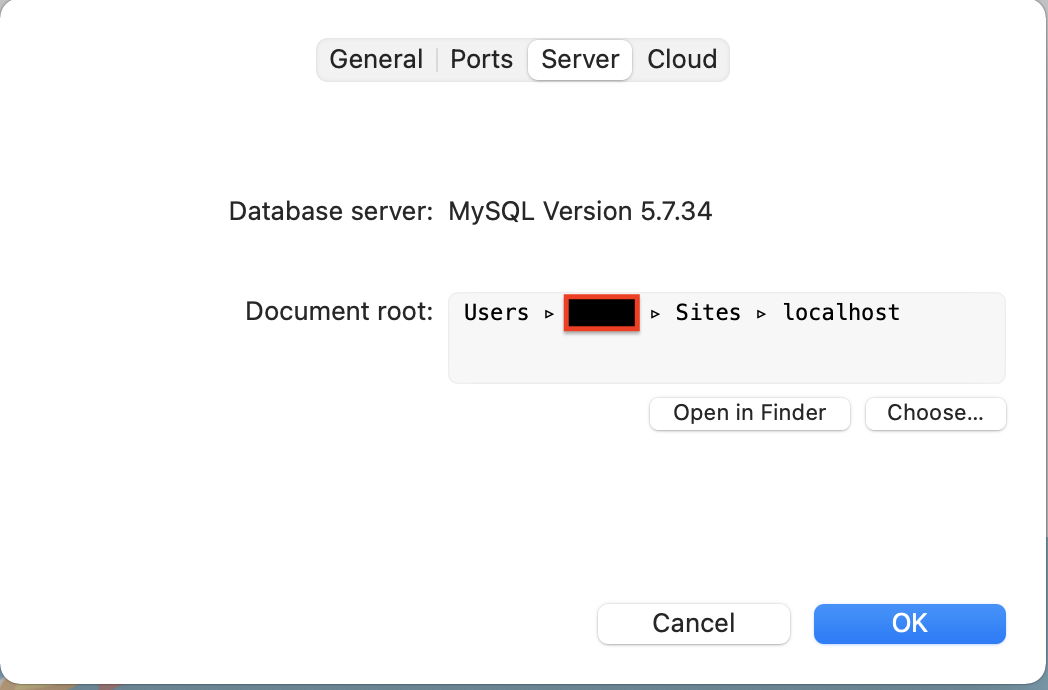Screen dimensions: 1048x690
Task: Open the Ports tab
Action: coord(481,60)
